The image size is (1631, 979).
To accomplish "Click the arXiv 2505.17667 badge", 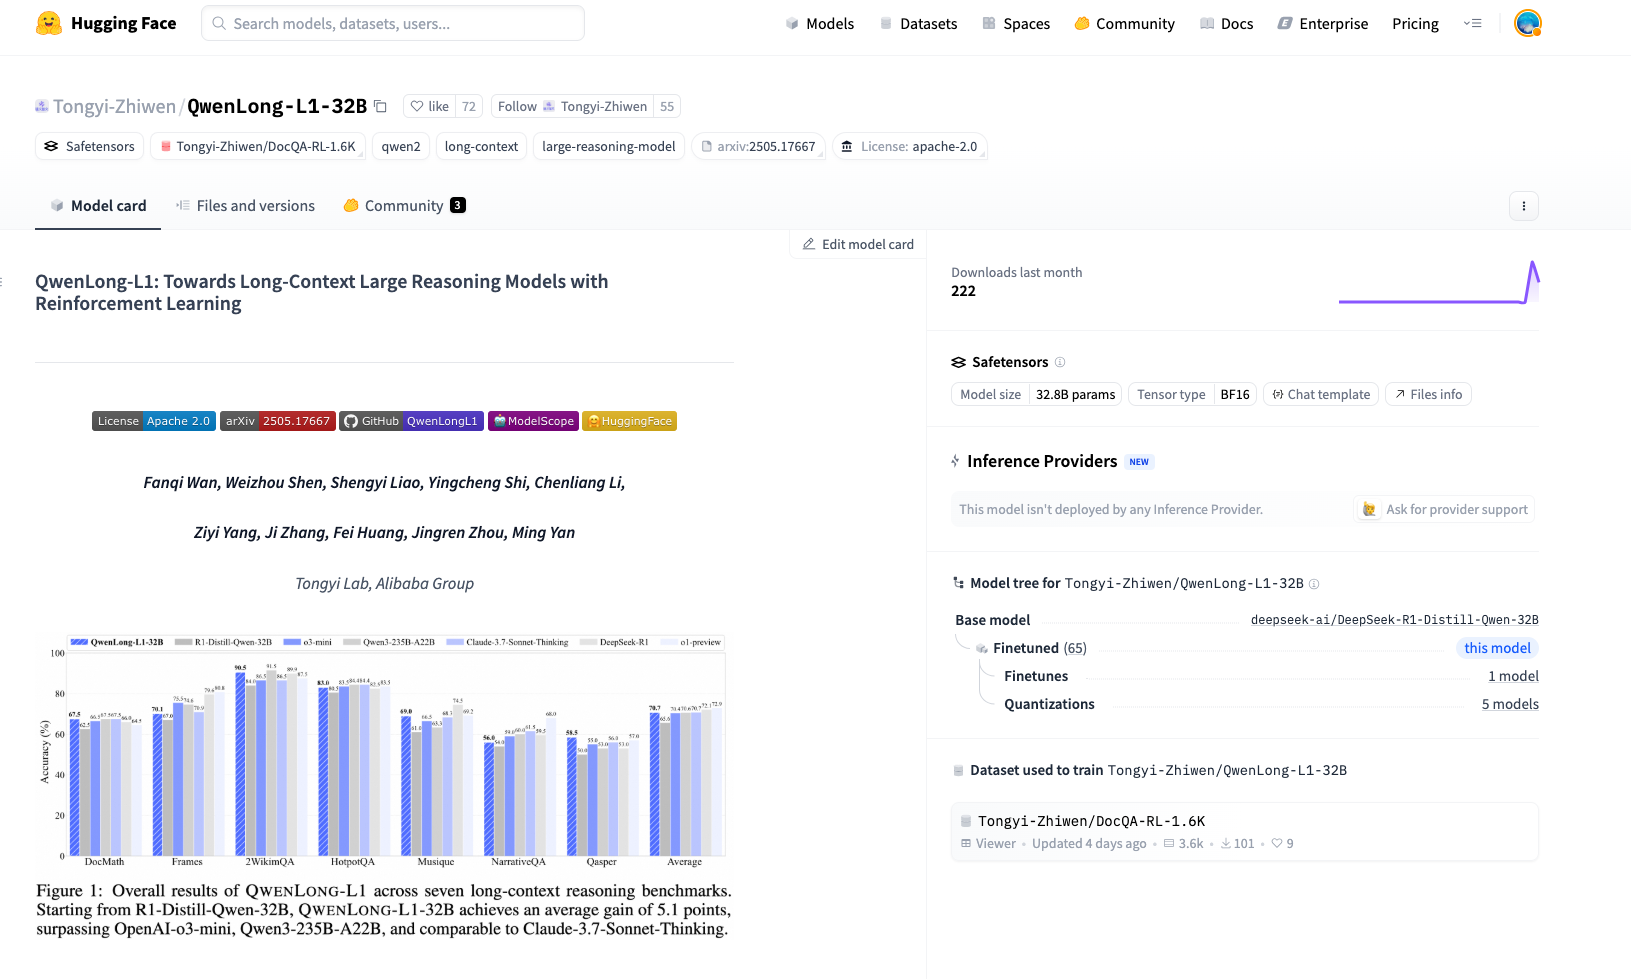I will coord(278,421).
